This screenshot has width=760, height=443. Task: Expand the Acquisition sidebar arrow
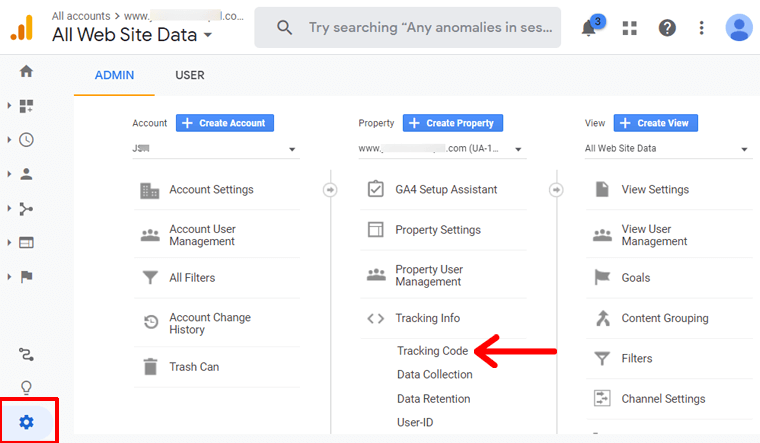[x=9, y=208]
